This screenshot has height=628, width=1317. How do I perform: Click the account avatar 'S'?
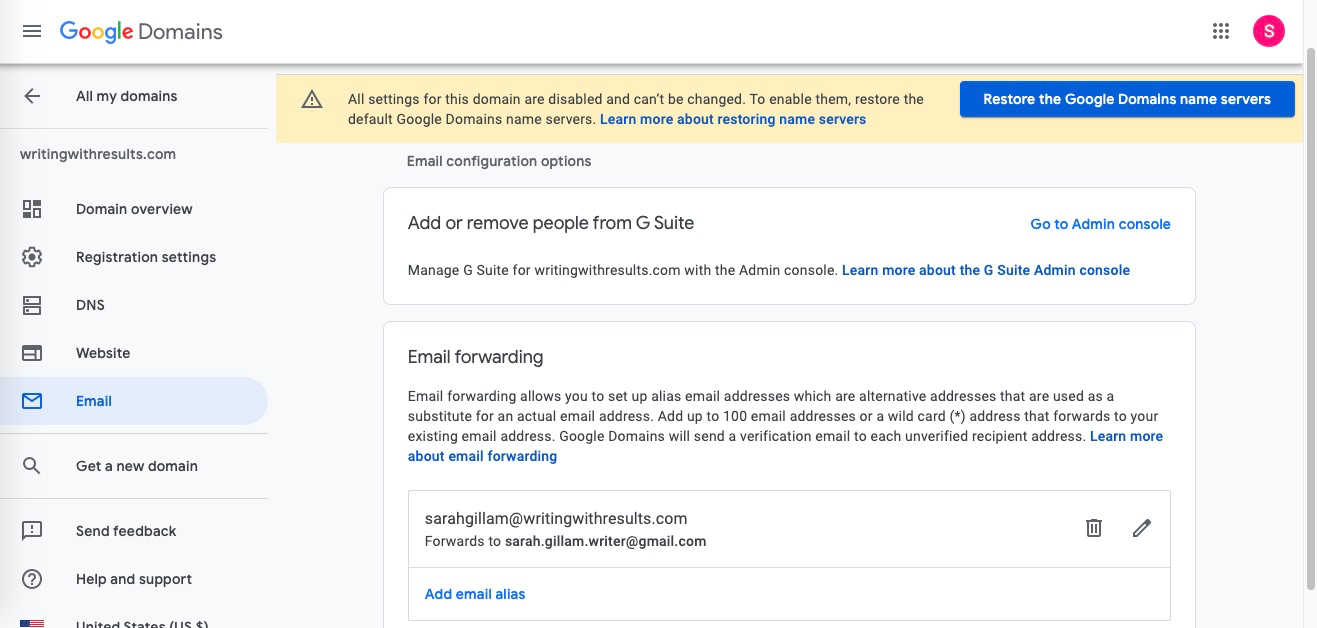(1268, 31)
